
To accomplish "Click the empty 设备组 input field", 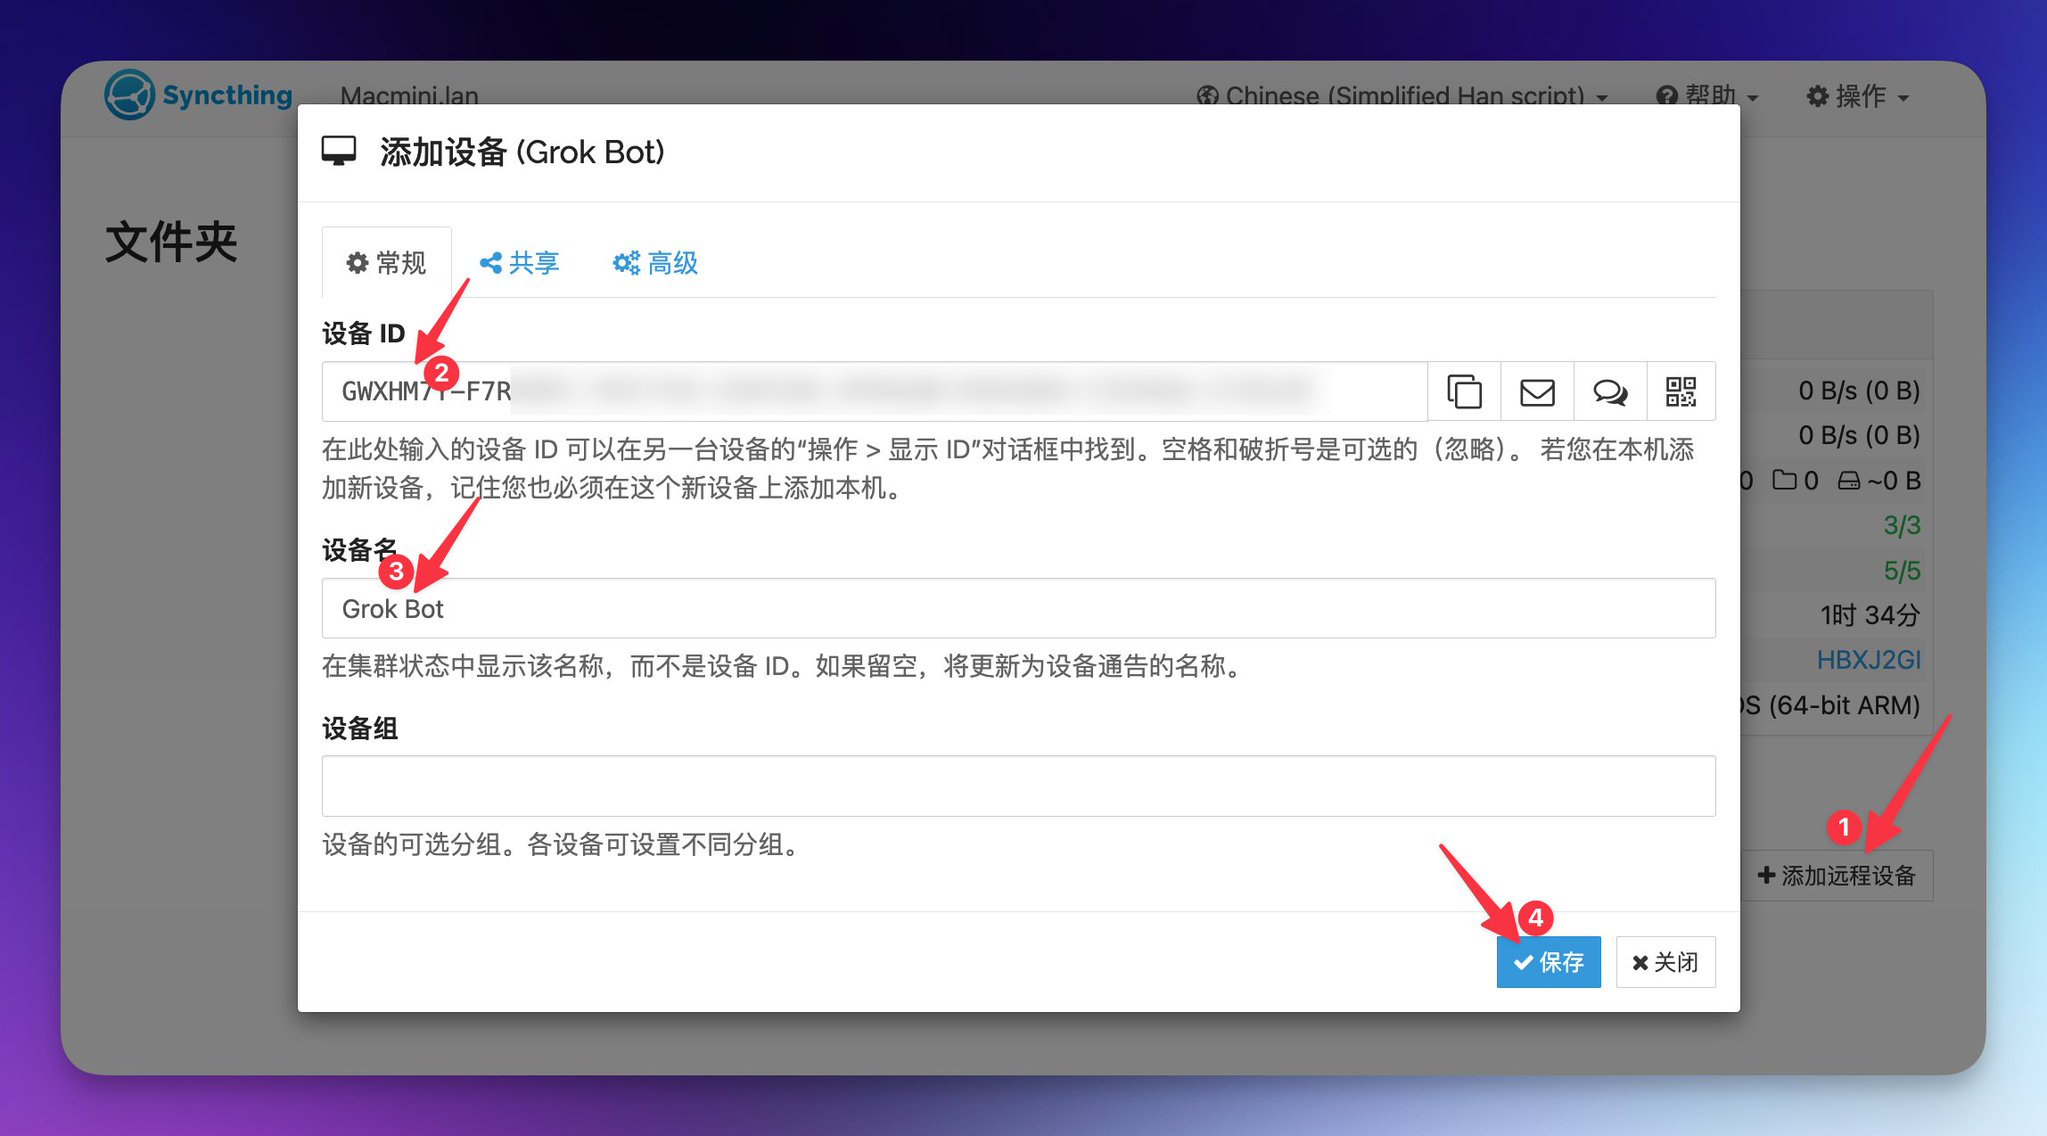I will [1018, 786].
